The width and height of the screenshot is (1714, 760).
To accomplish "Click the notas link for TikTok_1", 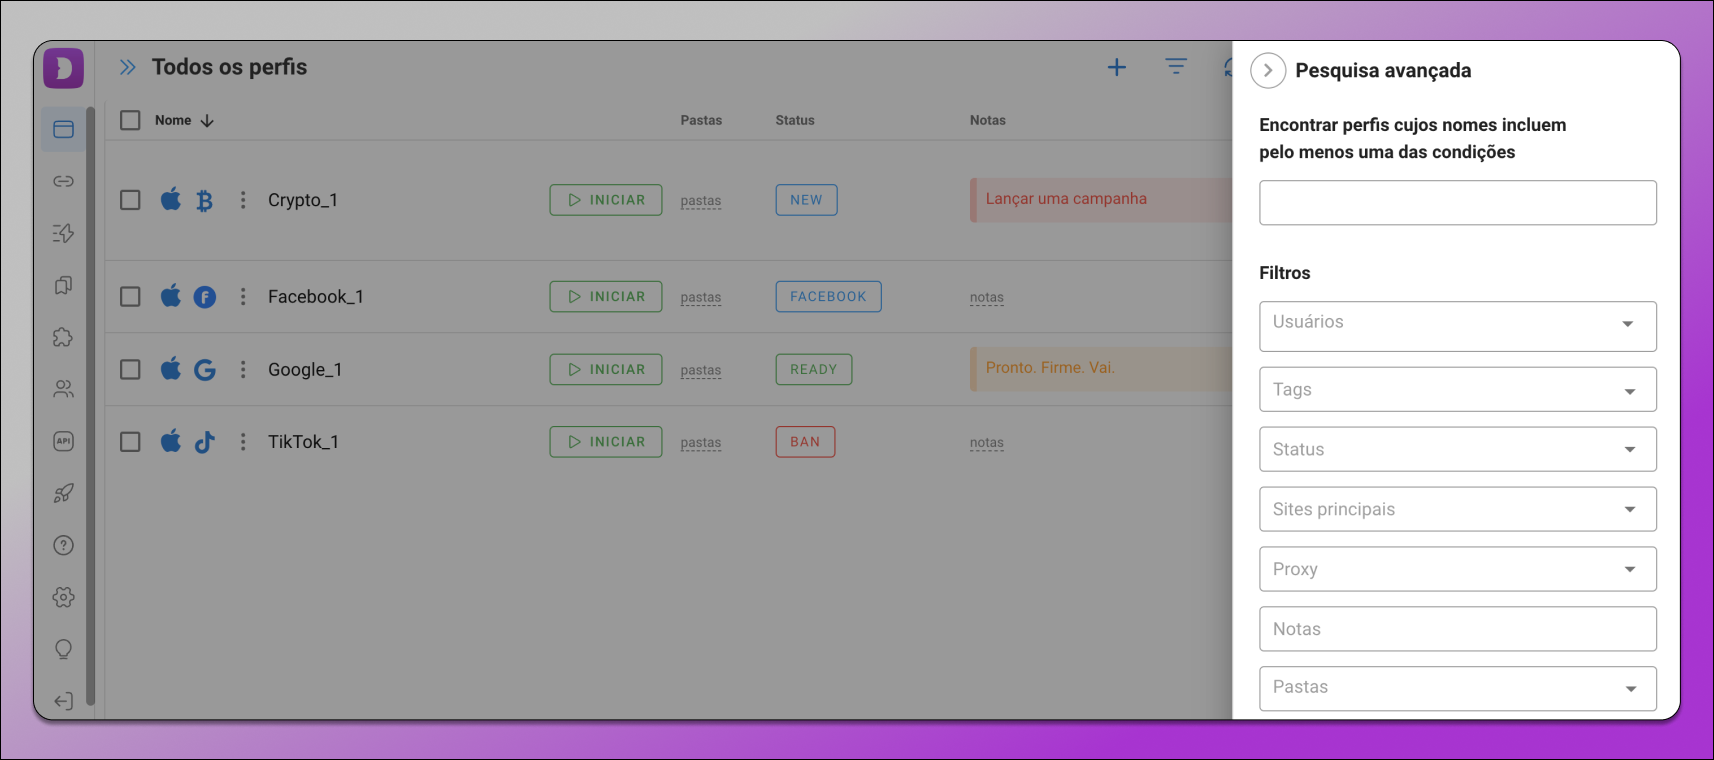I will tap(987, 443).
